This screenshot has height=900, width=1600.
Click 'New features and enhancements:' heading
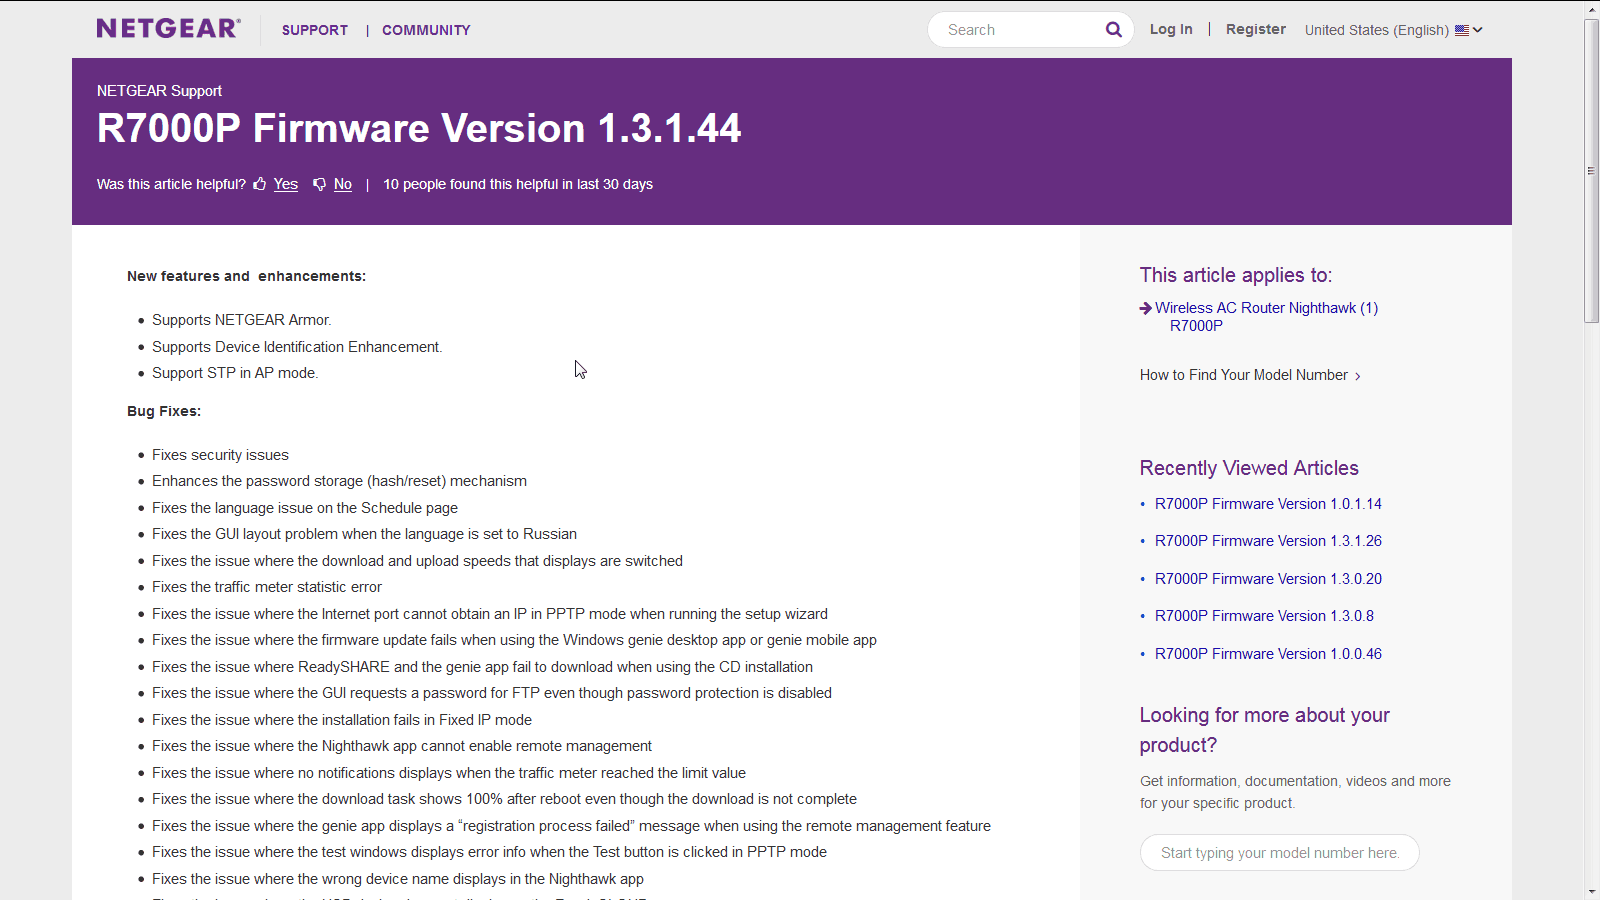[x=246, y=276]
